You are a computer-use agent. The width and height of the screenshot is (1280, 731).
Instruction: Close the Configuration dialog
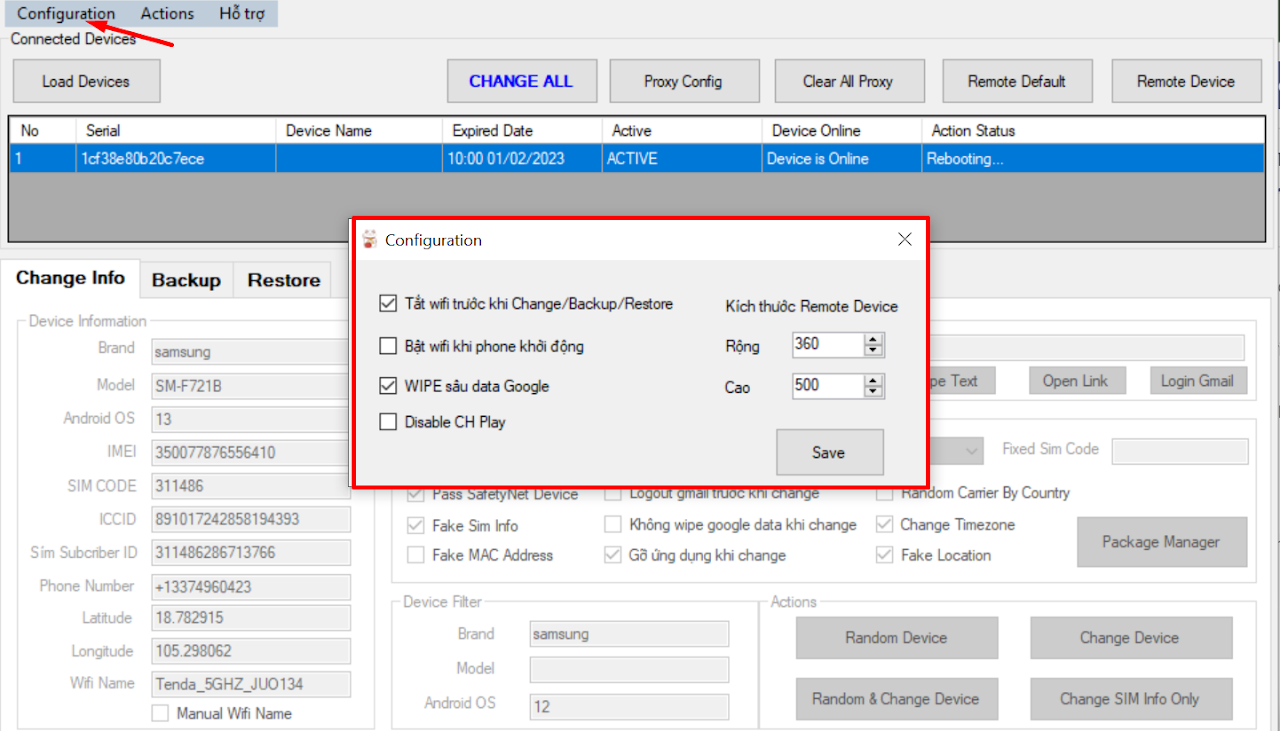[904, 240]
